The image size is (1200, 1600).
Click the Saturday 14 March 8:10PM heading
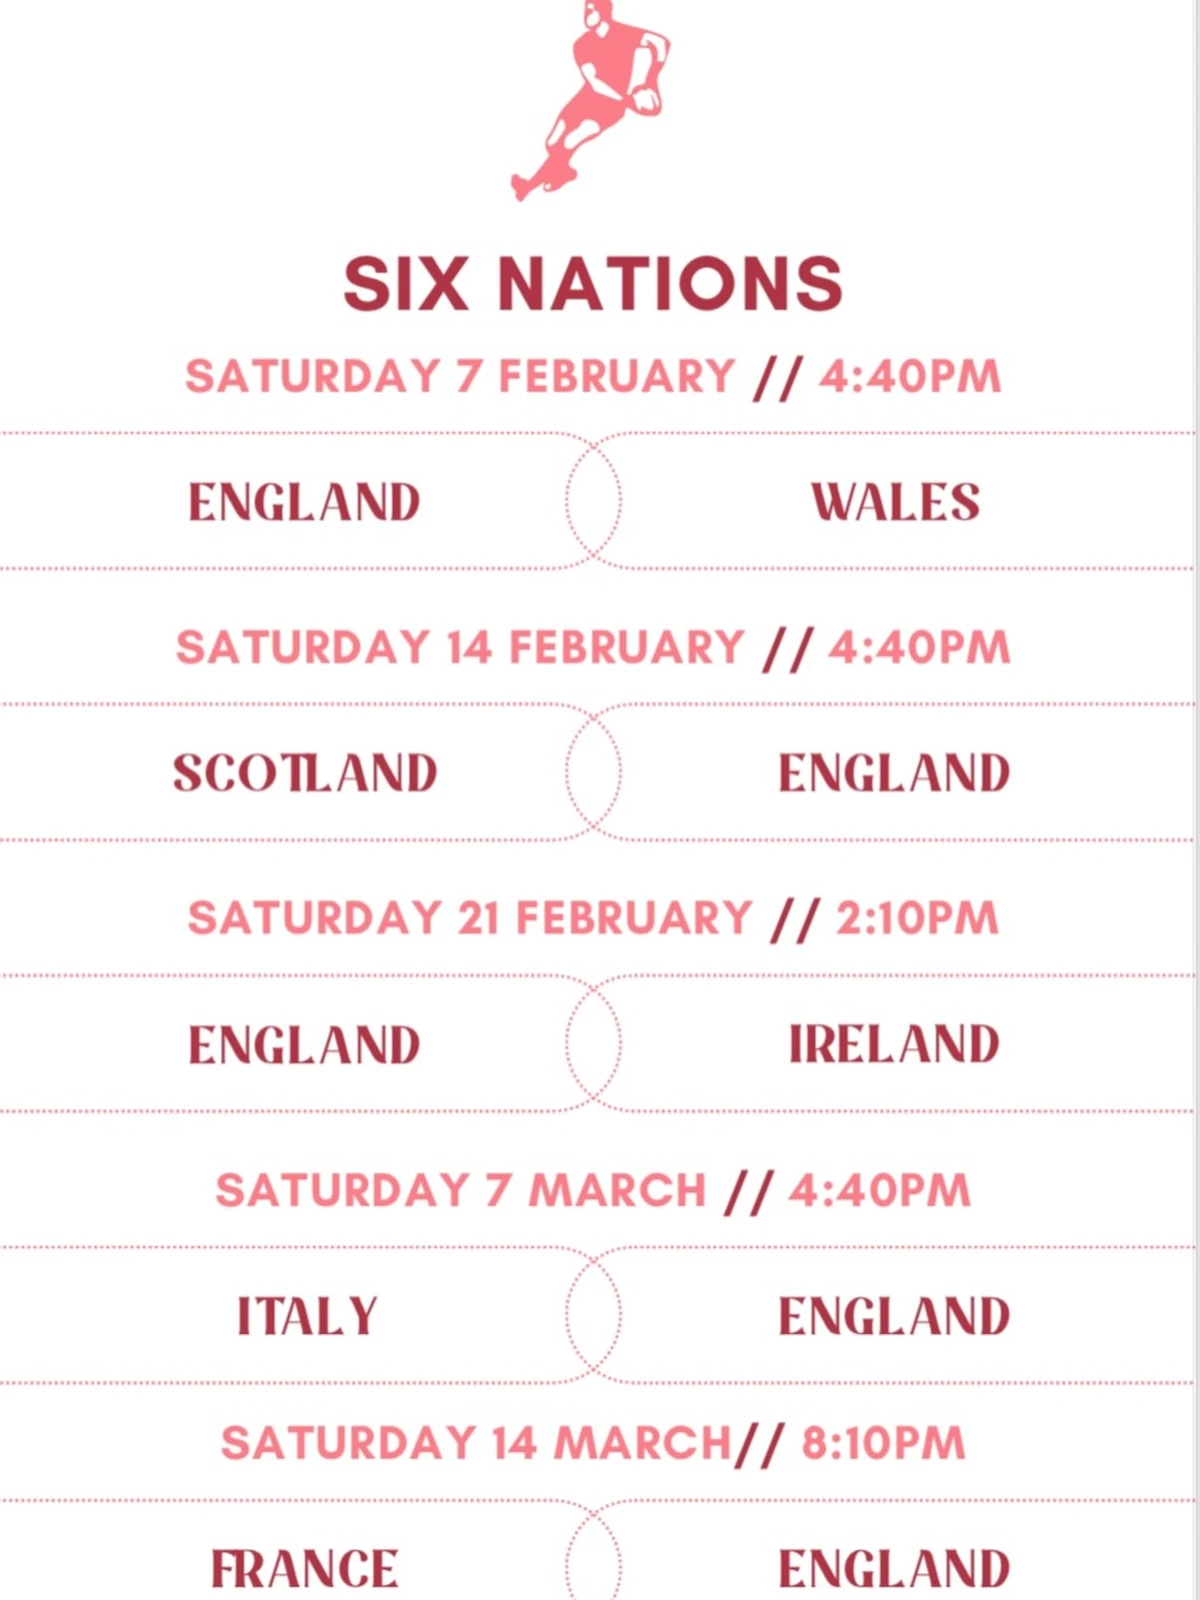592,1443
